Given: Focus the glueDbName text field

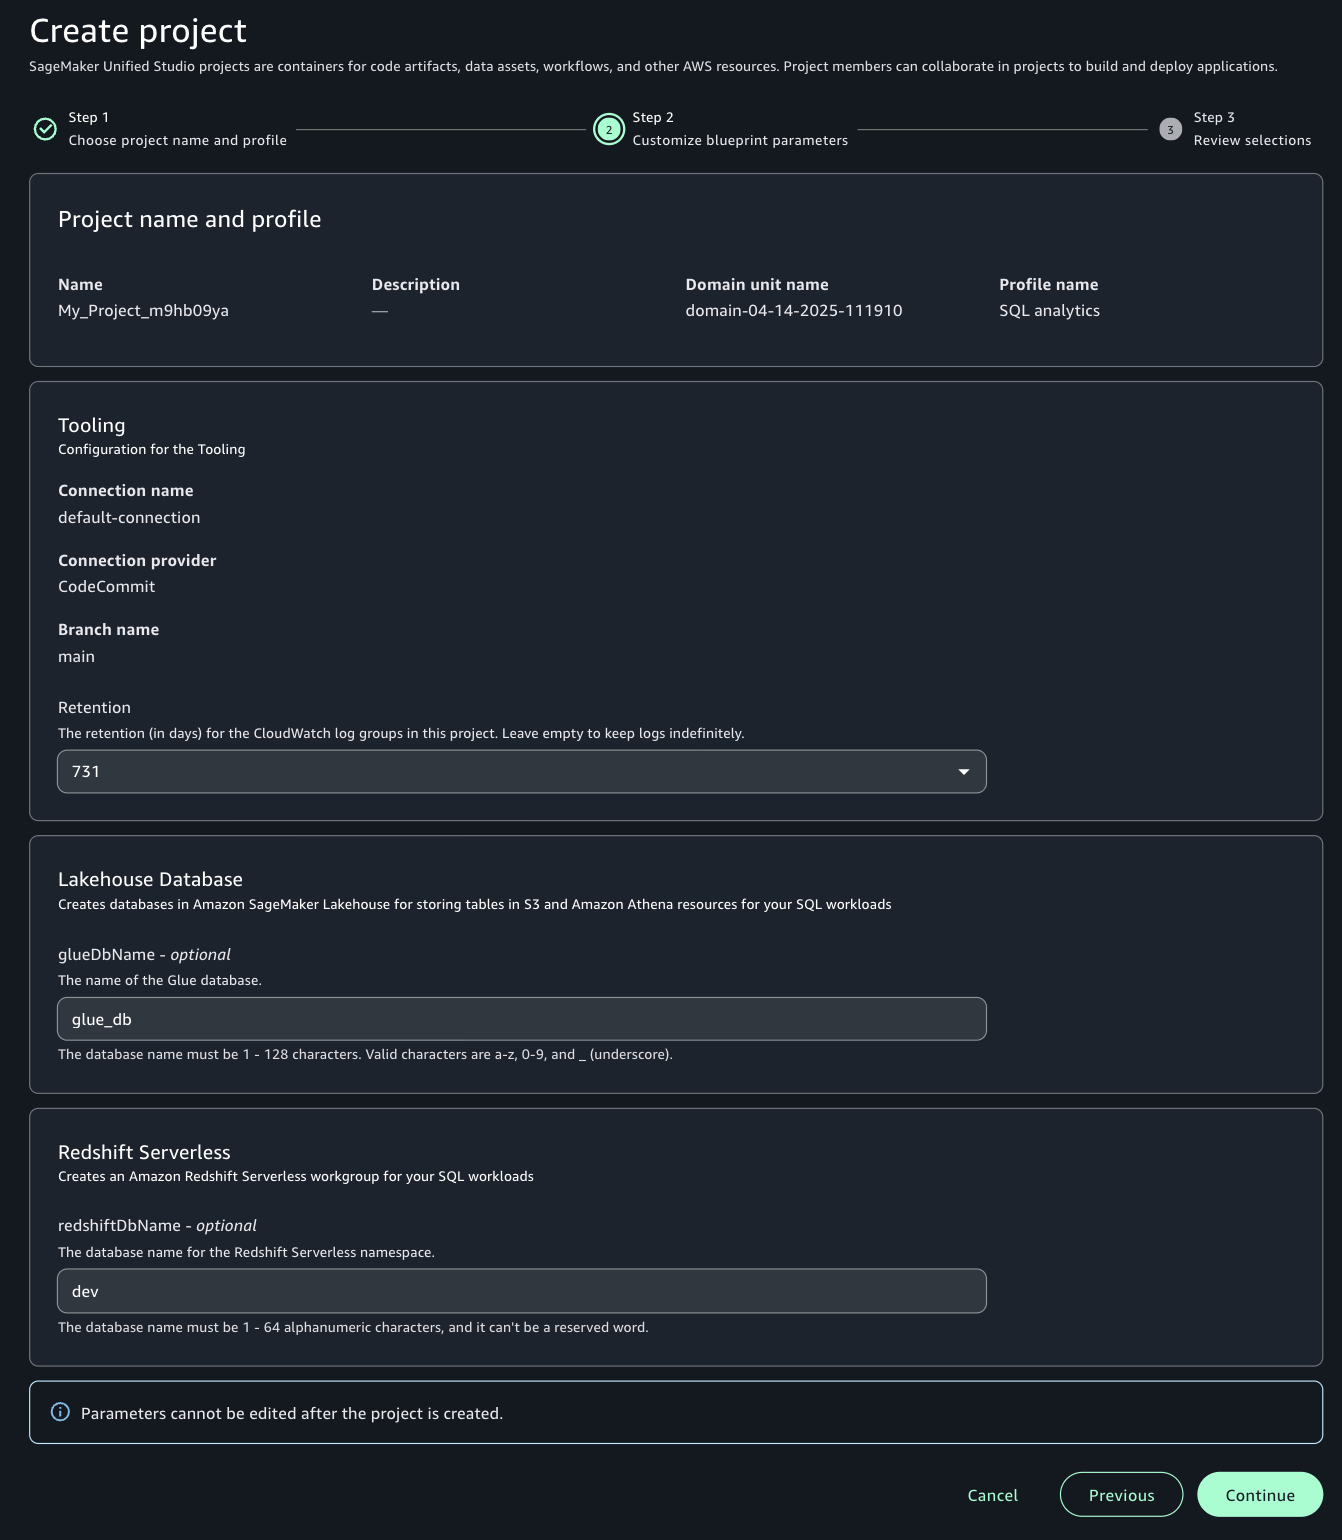Looking at the screenshot, I should point(520,1019).
